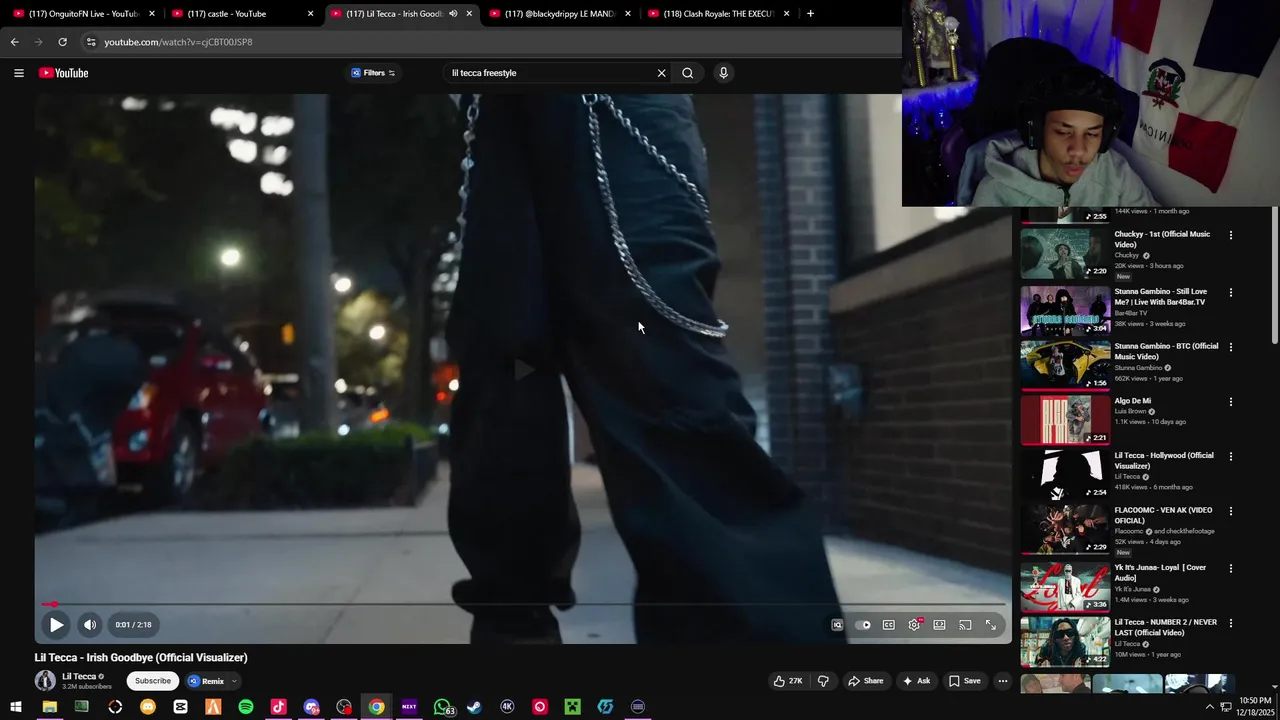Share the Irish Goodbye video
The height and width of the screenshot is (720, 1280).
[866, 681]
